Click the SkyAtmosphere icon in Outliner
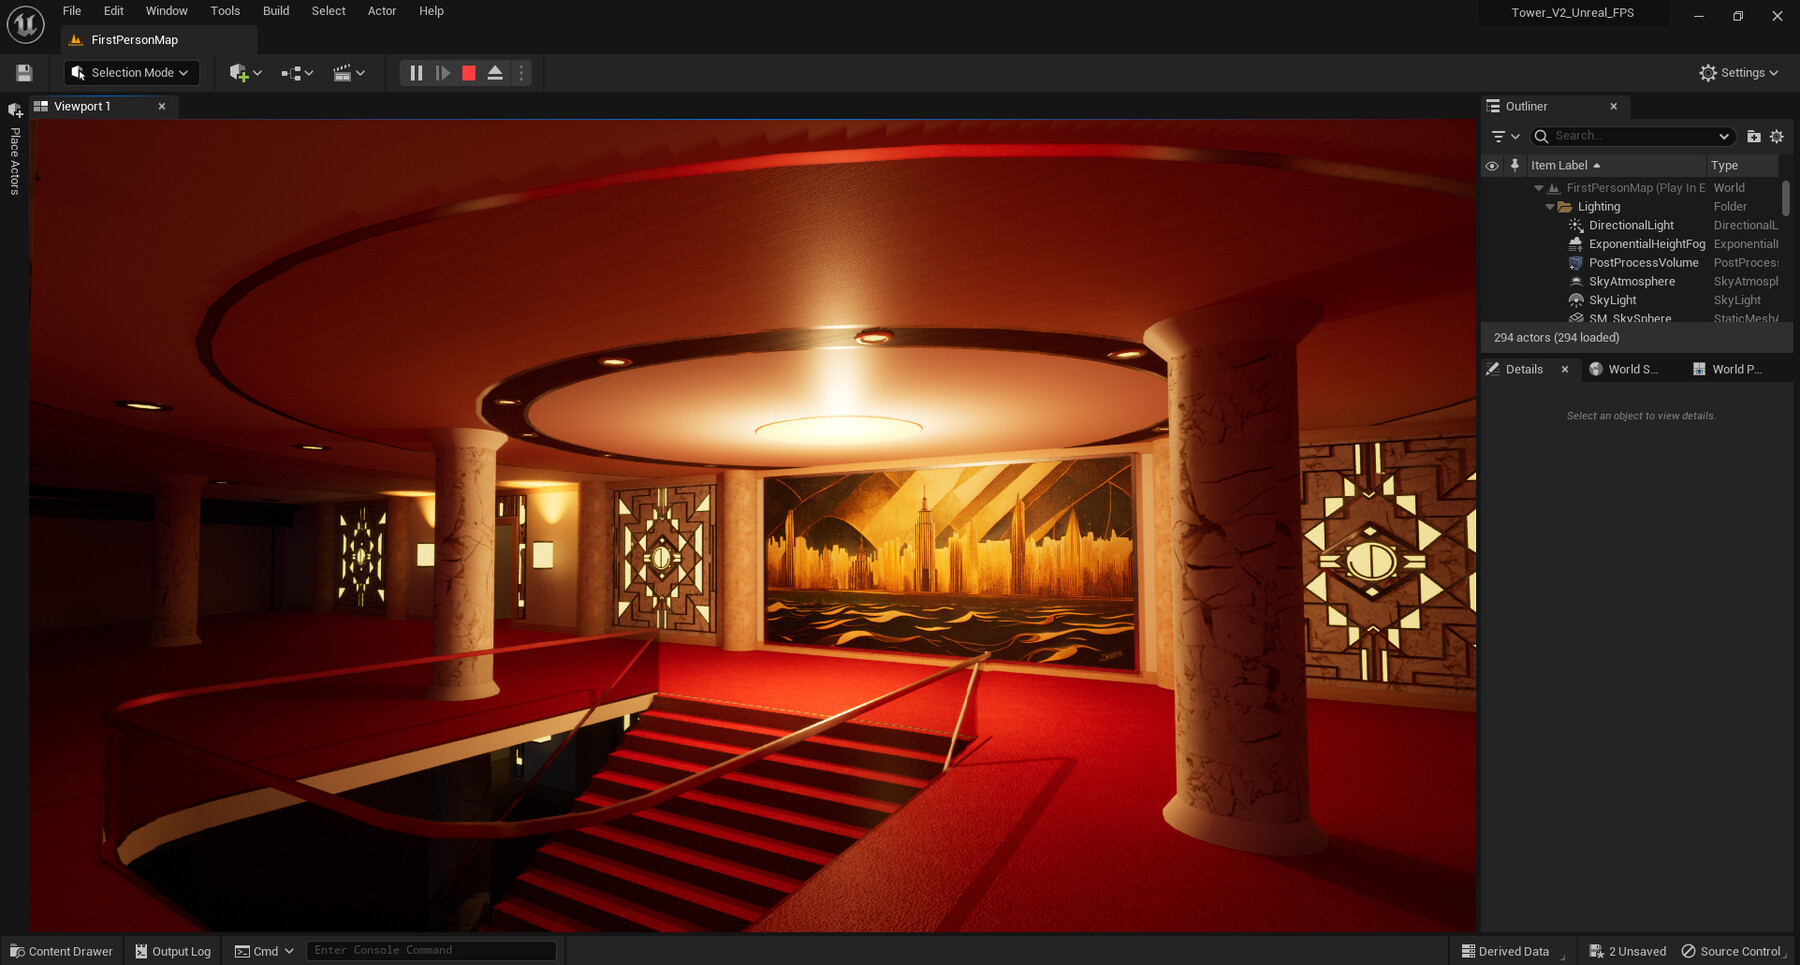 [1575, 281]
